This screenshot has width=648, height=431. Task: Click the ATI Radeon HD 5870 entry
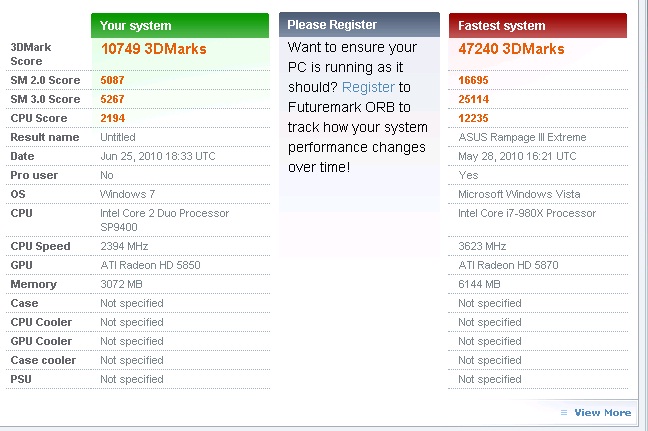pyautogui.click(x=508, y=265)
